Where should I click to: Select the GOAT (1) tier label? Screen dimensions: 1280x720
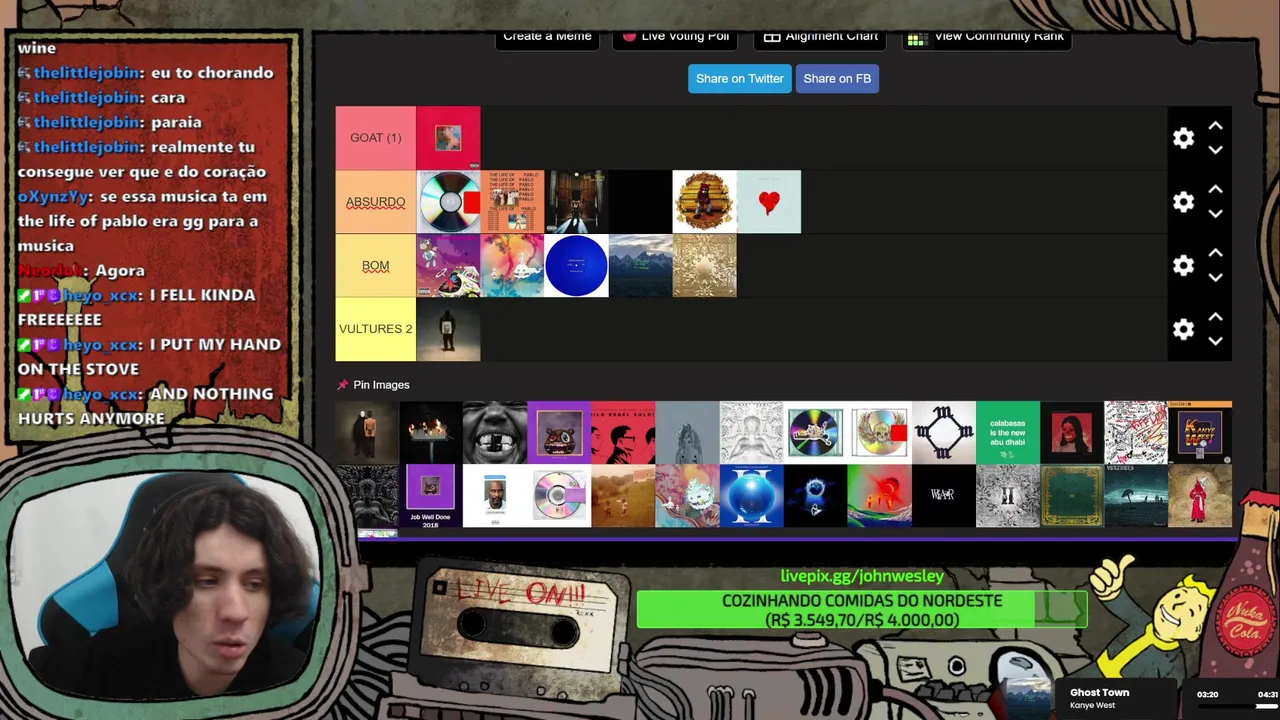tap(376, 138)
